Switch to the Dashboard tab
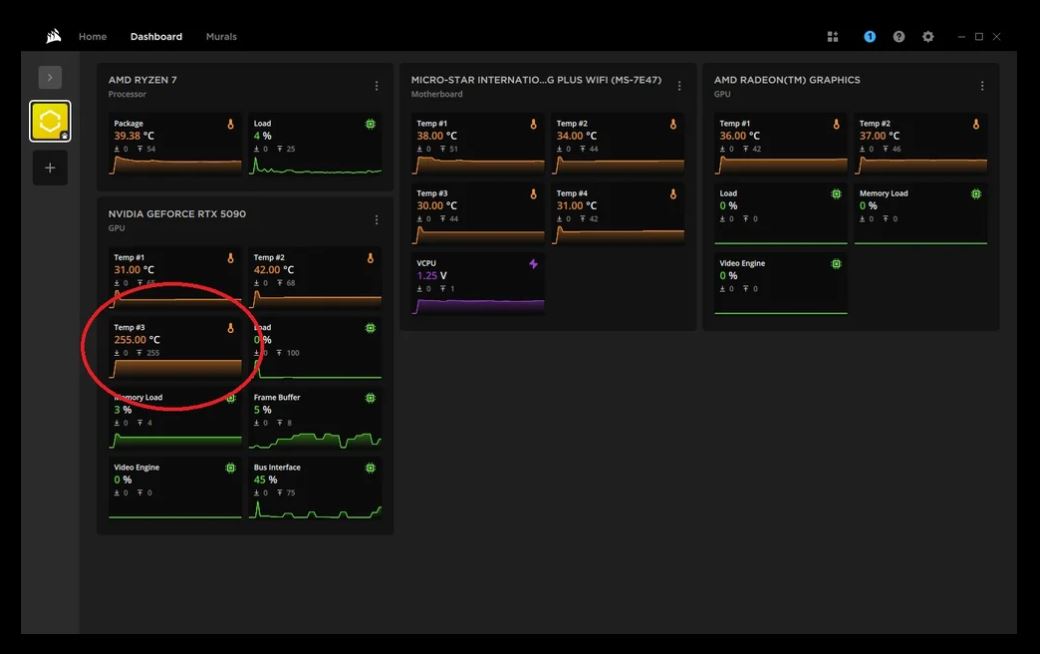The height and width of the screenshot is (654, 1040). click(156, 36)
